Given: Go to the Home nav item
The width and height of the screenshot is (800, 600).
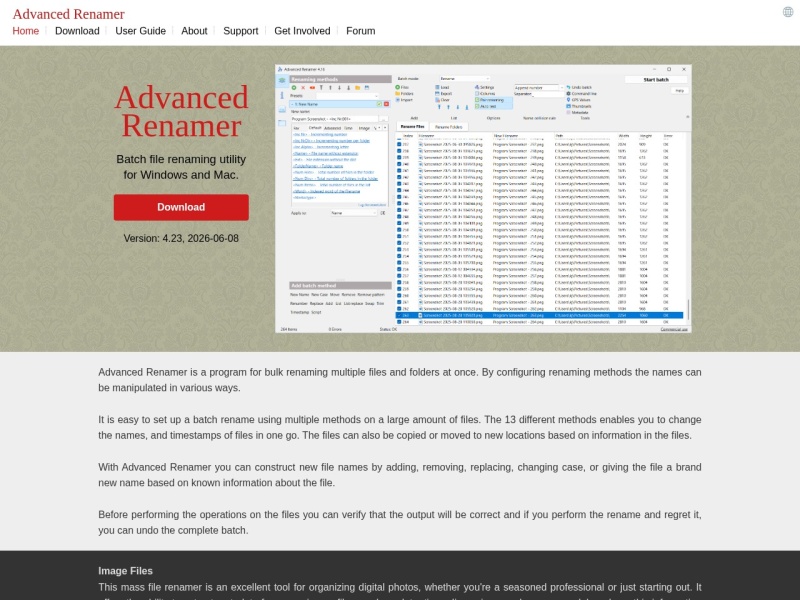Looking at the screenshot, I should point(26,31).
